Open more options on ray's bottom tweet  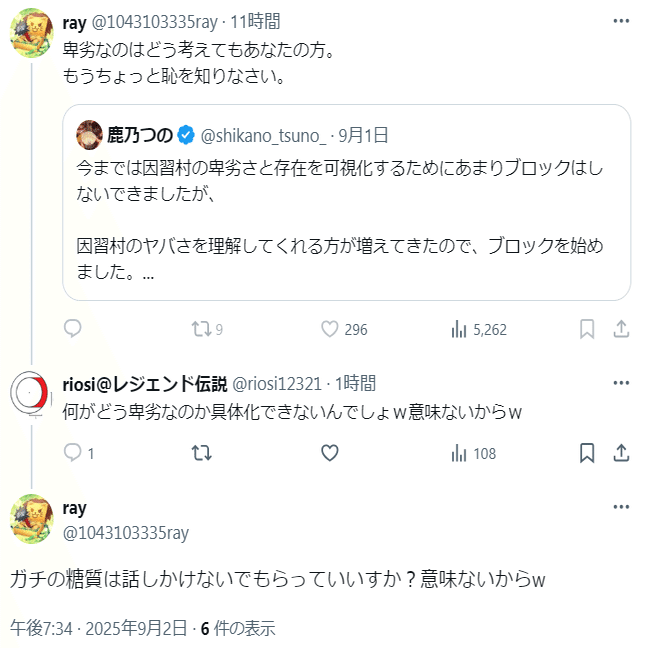click(621, 508)
